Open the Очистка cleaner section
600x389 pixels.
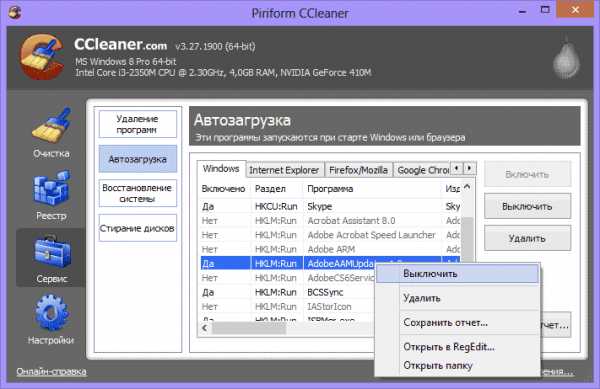click(51, 132)
